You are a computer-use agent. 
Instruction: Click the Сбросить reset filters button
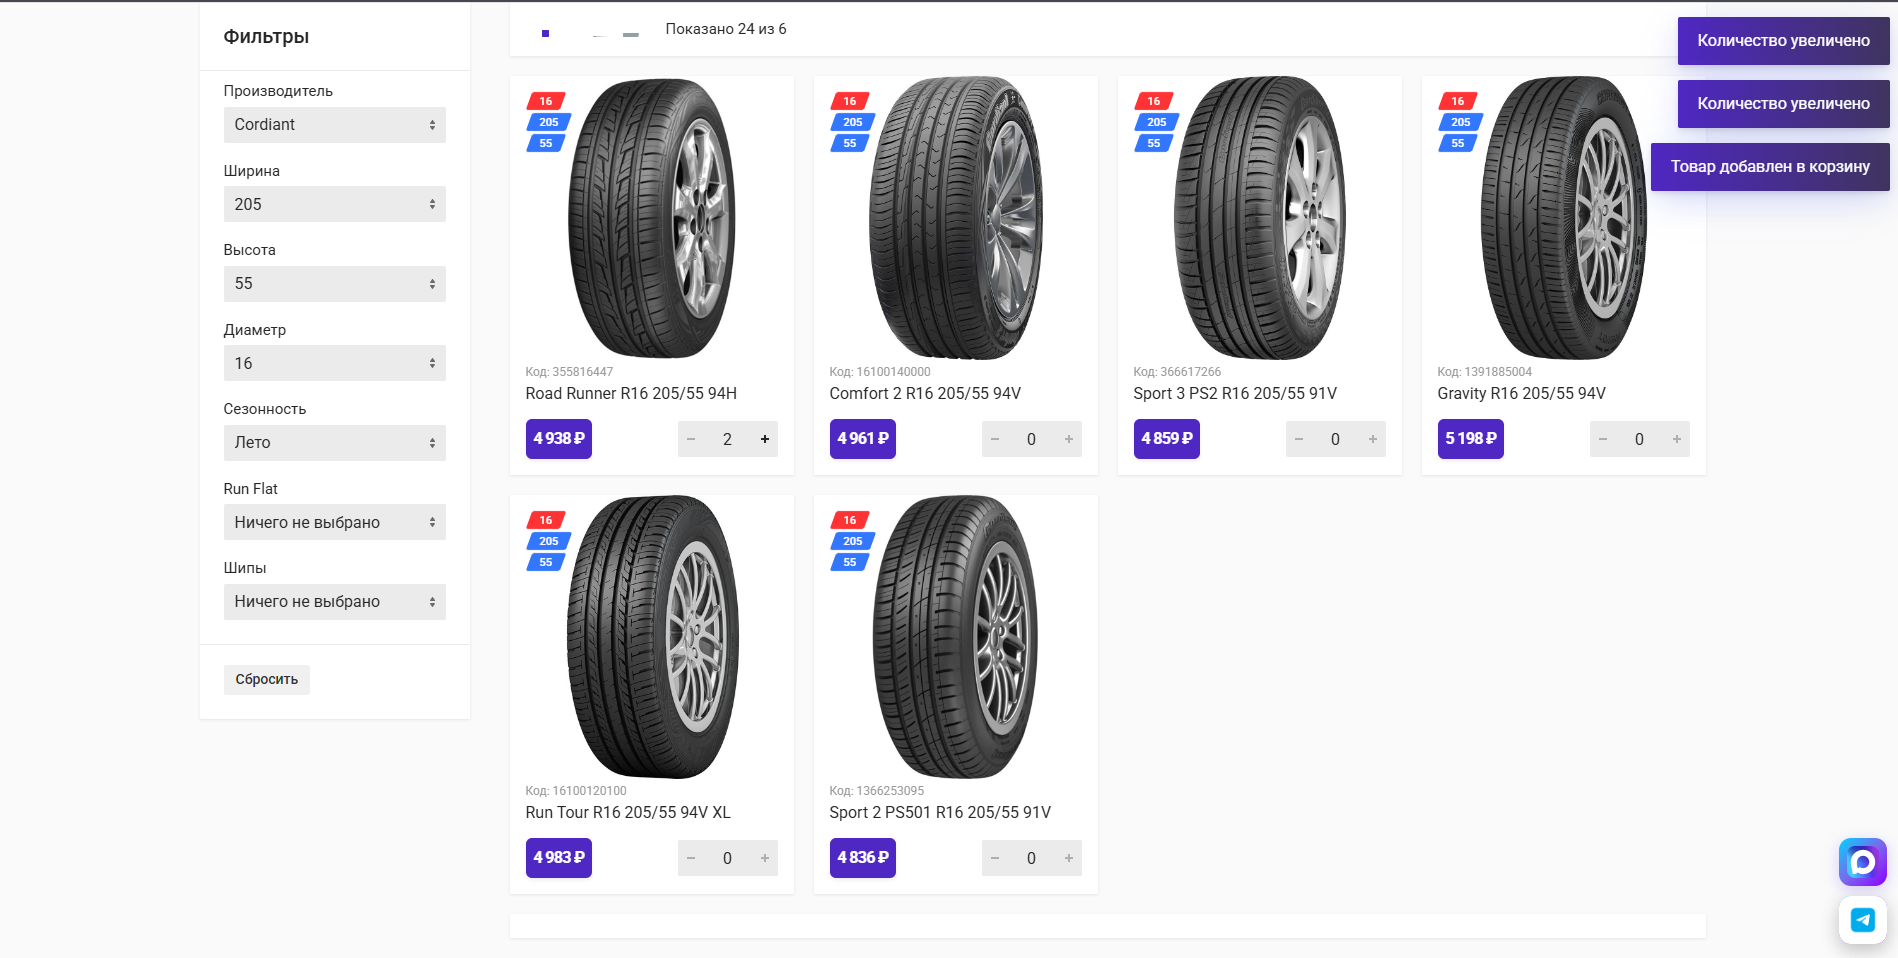266,680
